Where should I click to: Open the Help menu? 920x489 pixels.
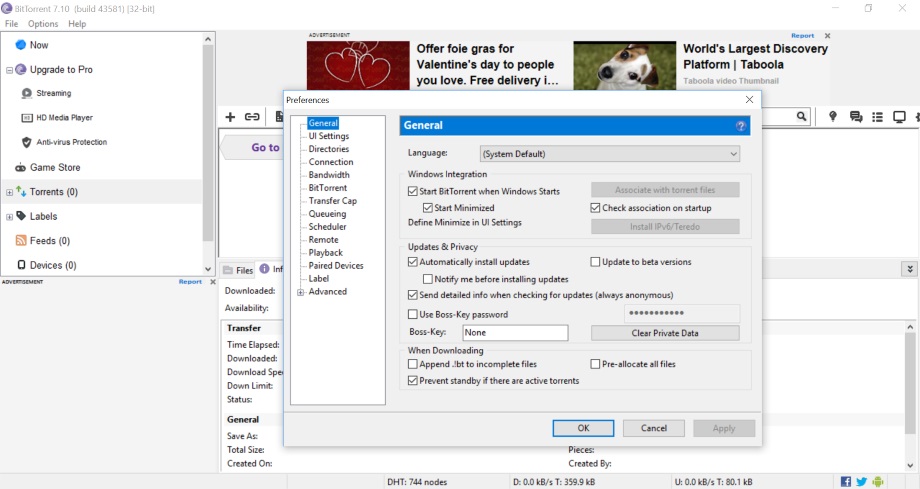77,24
